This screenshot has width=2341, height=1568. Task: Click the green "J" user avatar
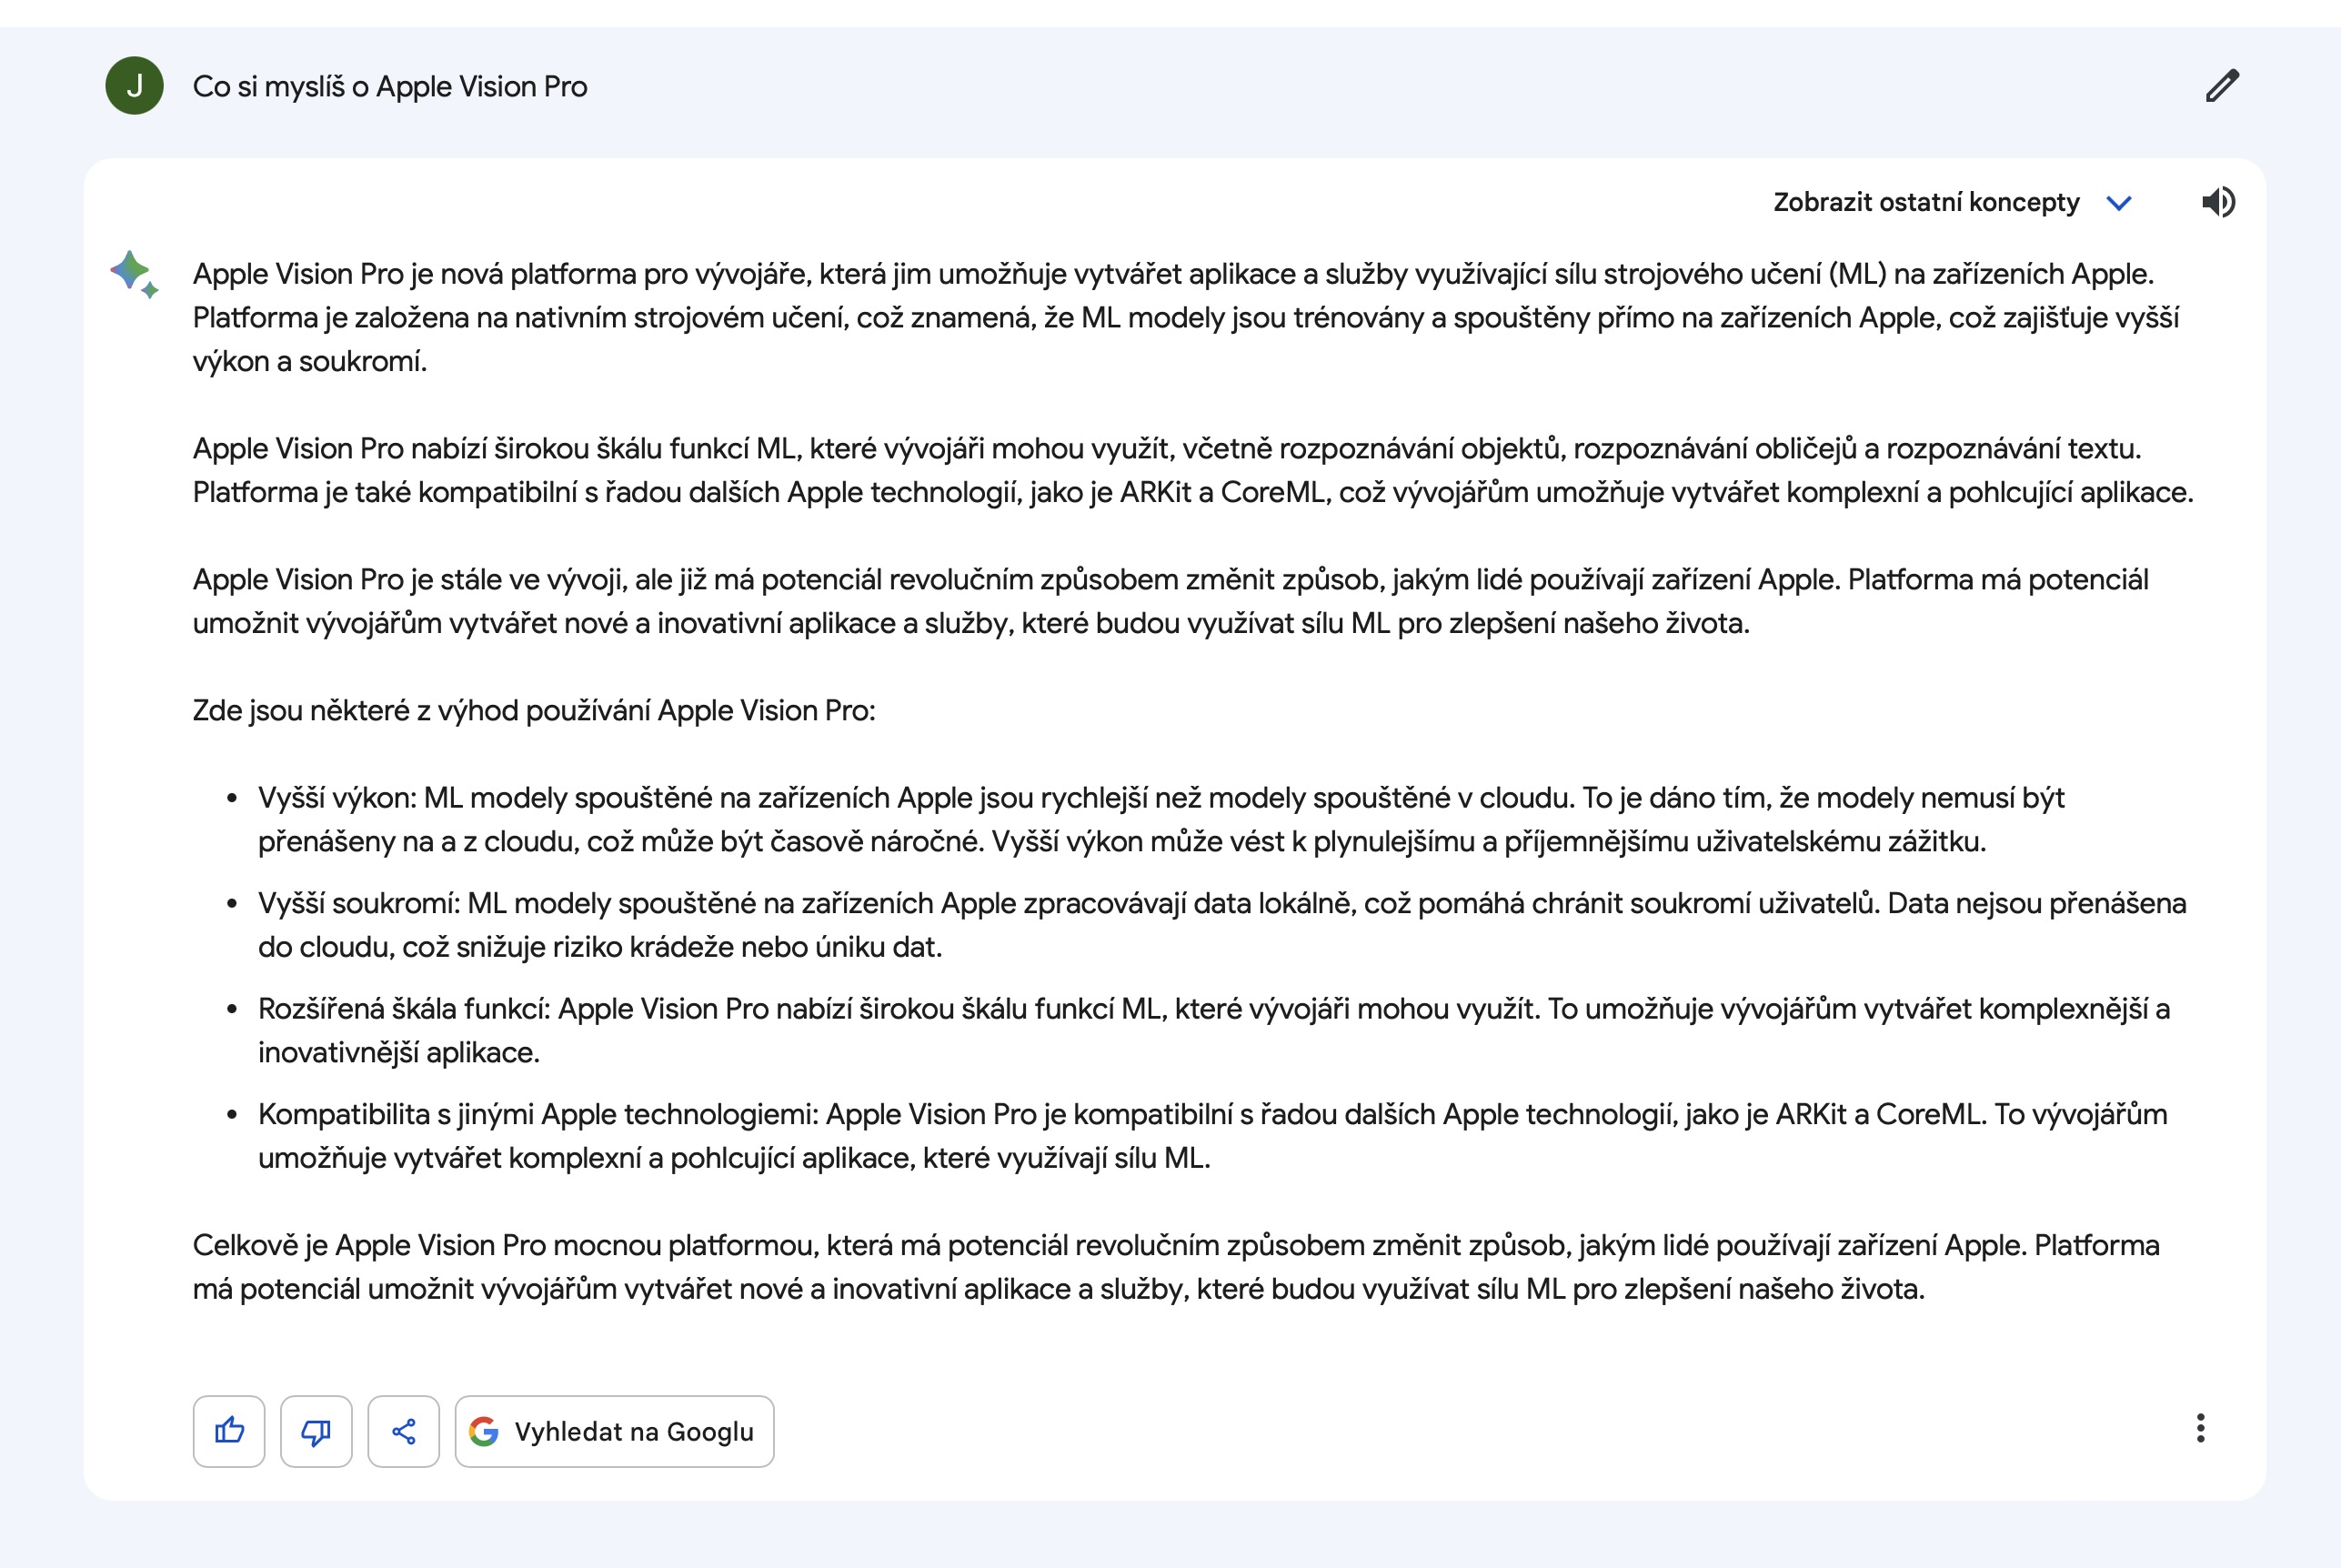point(134,86)
